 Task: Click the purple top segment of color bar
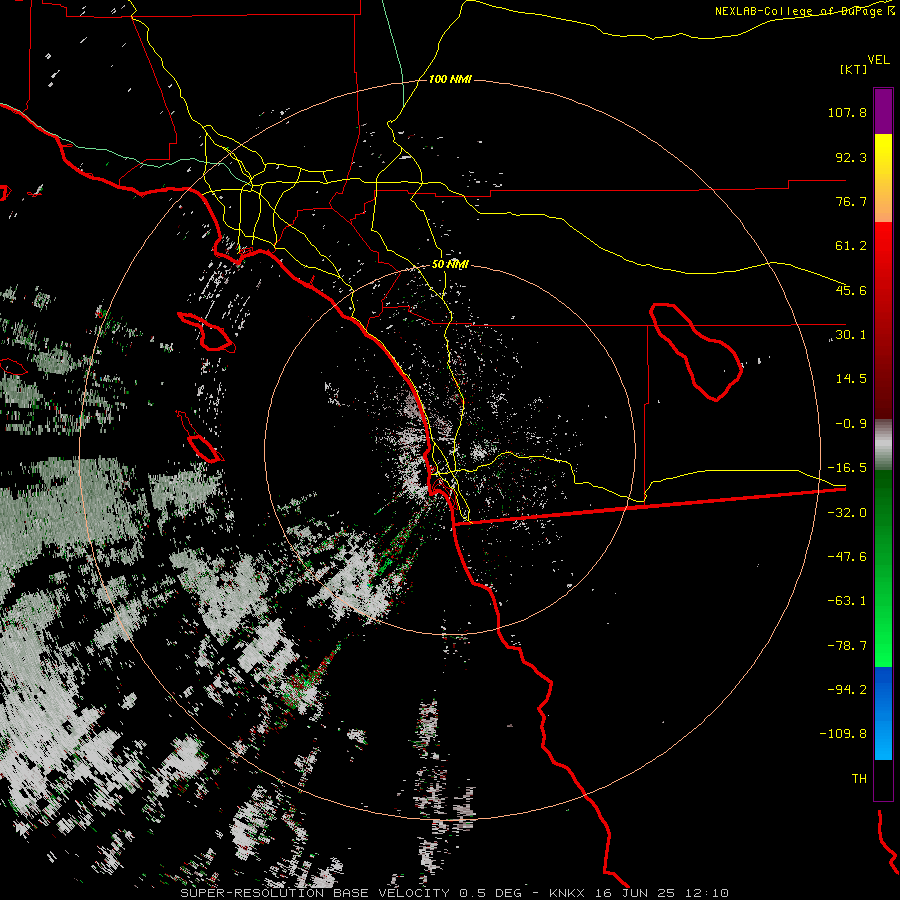tap(883, 111)
